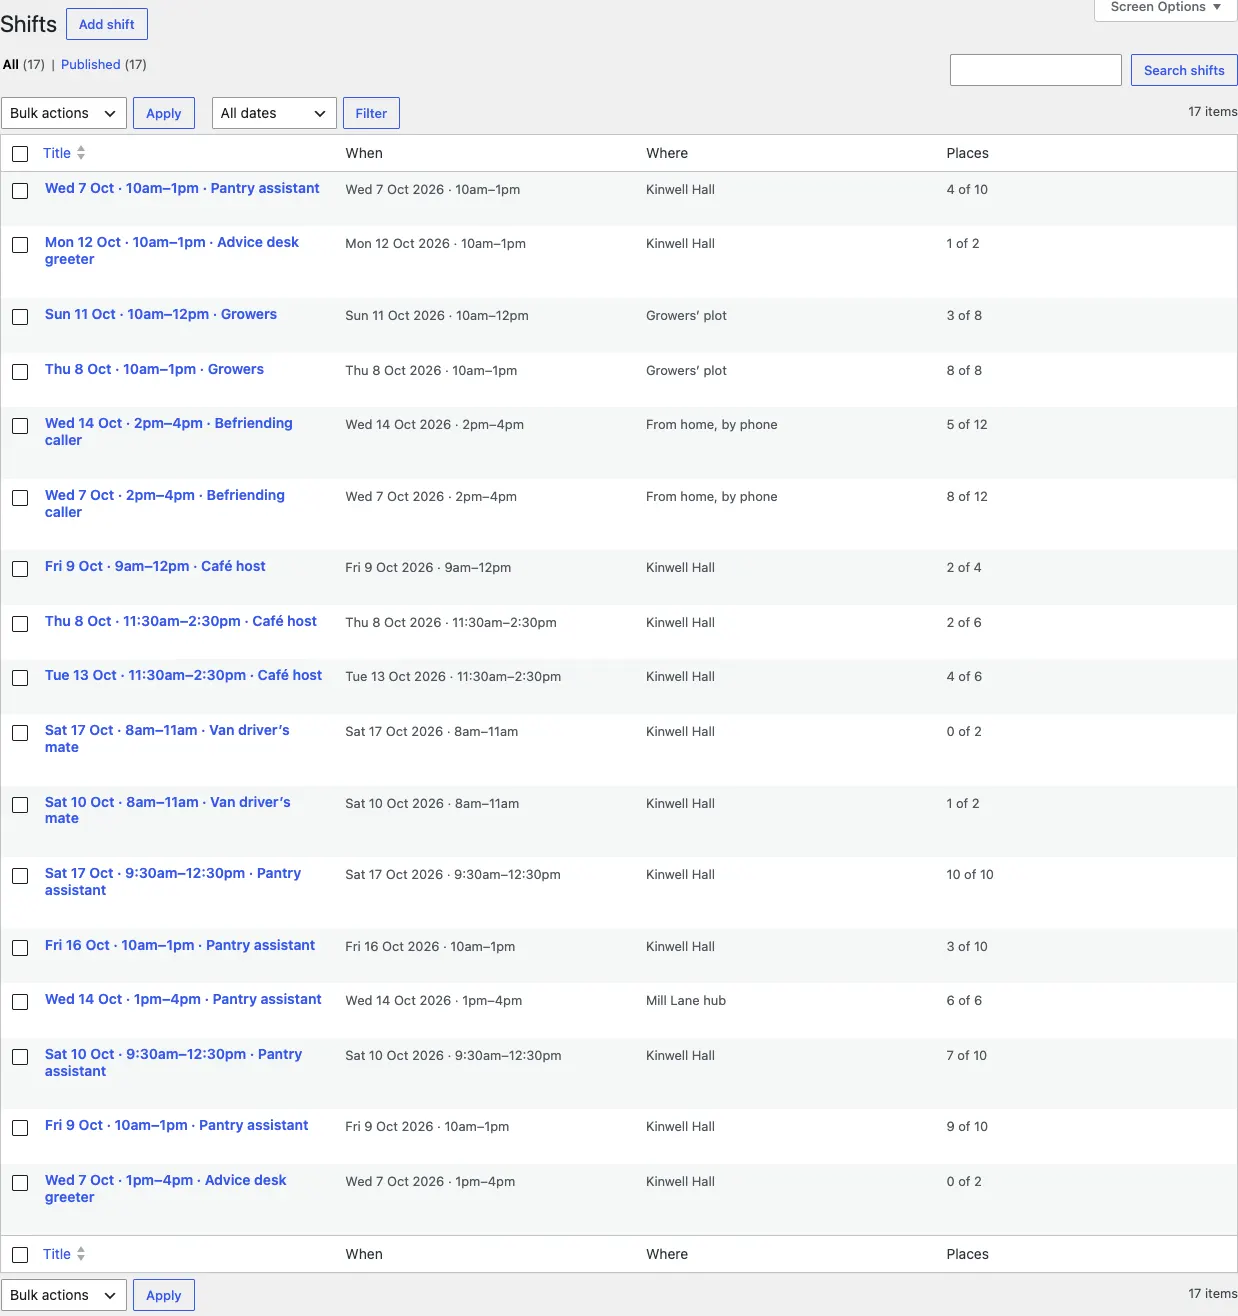Screen dimensions: 1238x1316
Task: Tick the select-all checkbox in table footer
Action: point(20,1255)
